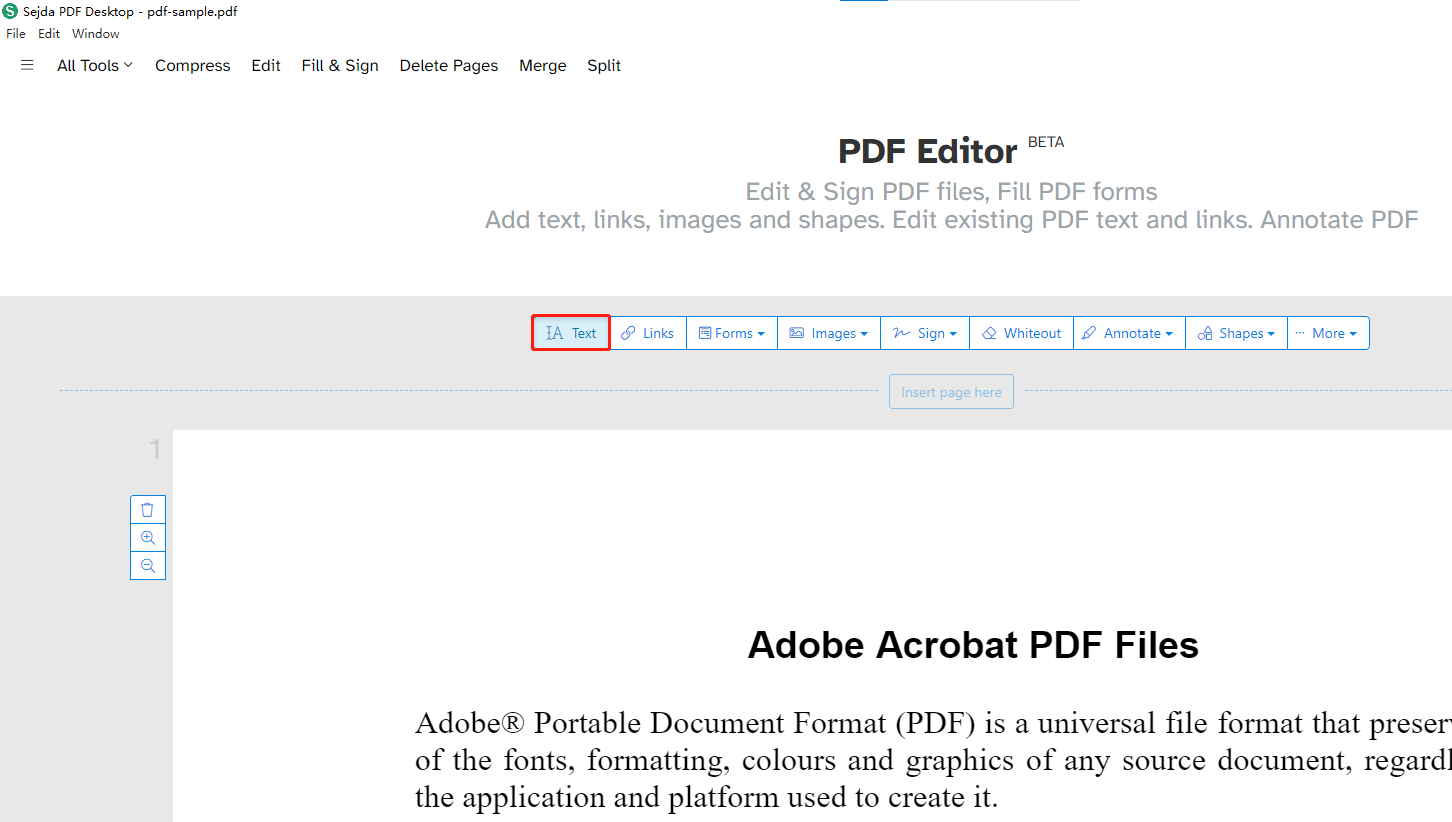Screen dimensions: 1452x822
Task: Open the More dropdown
Action: click(1328, 333)
